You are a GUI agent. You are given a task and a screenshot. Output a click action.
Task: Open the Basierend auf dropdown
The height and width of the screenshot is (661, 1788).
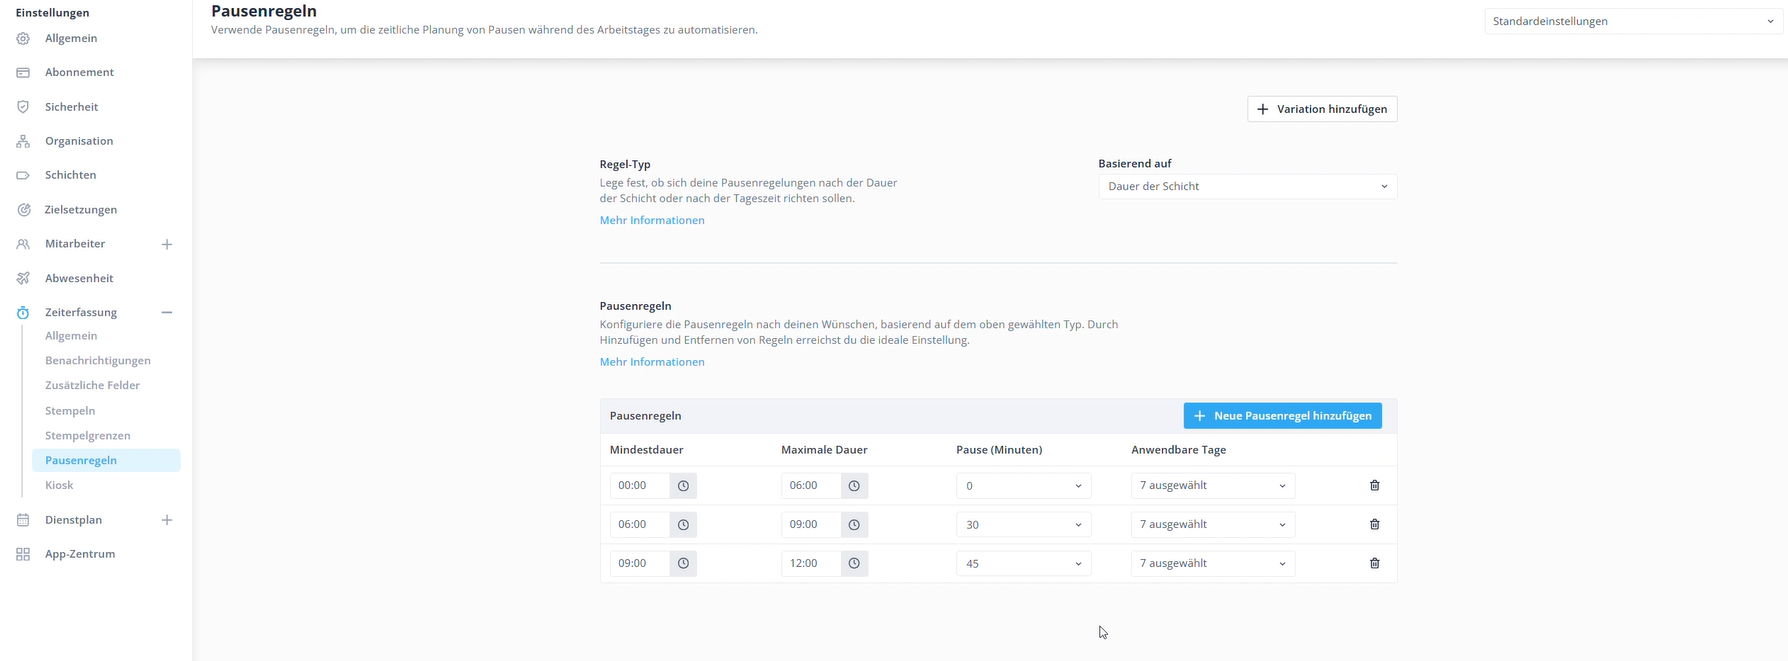[1248, 186]
